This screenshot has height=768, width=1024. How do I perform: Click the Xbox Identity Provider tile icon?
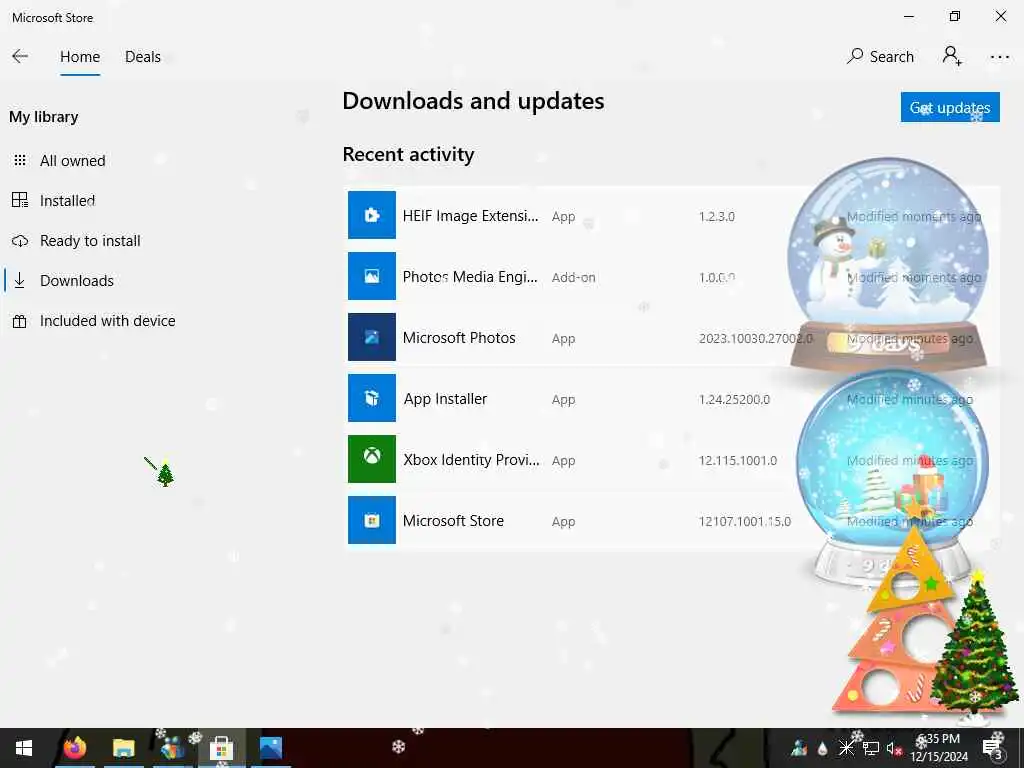372,459
